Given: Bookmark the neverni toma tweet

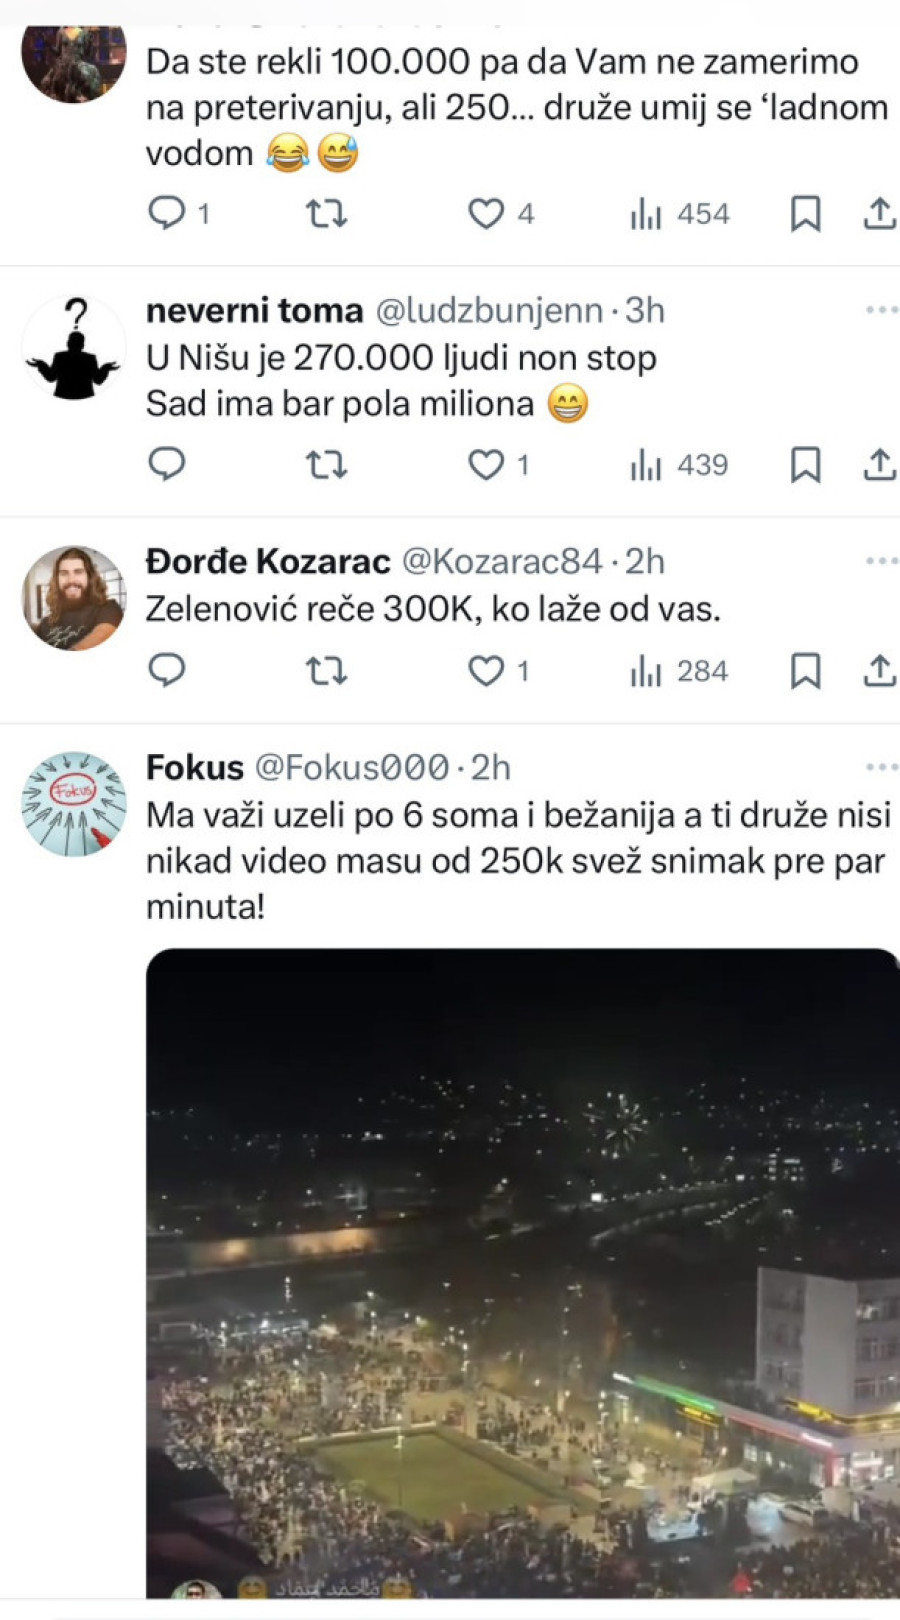Looking at the screenshot, I should [x=805, y=465].
